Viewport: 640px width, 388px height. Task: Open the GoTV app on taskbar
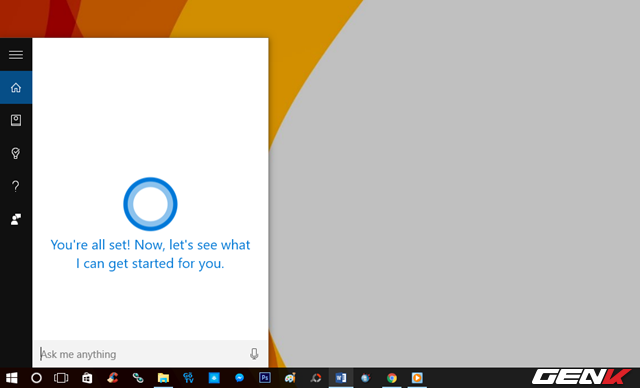189,378
